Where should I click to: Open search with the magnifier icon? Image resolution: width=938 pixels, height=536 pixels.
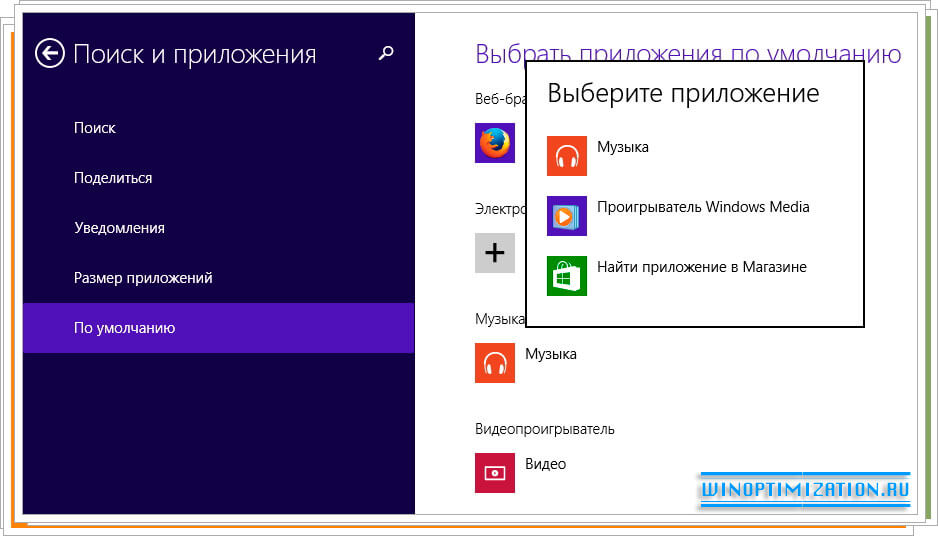click(x=386, y=53)
